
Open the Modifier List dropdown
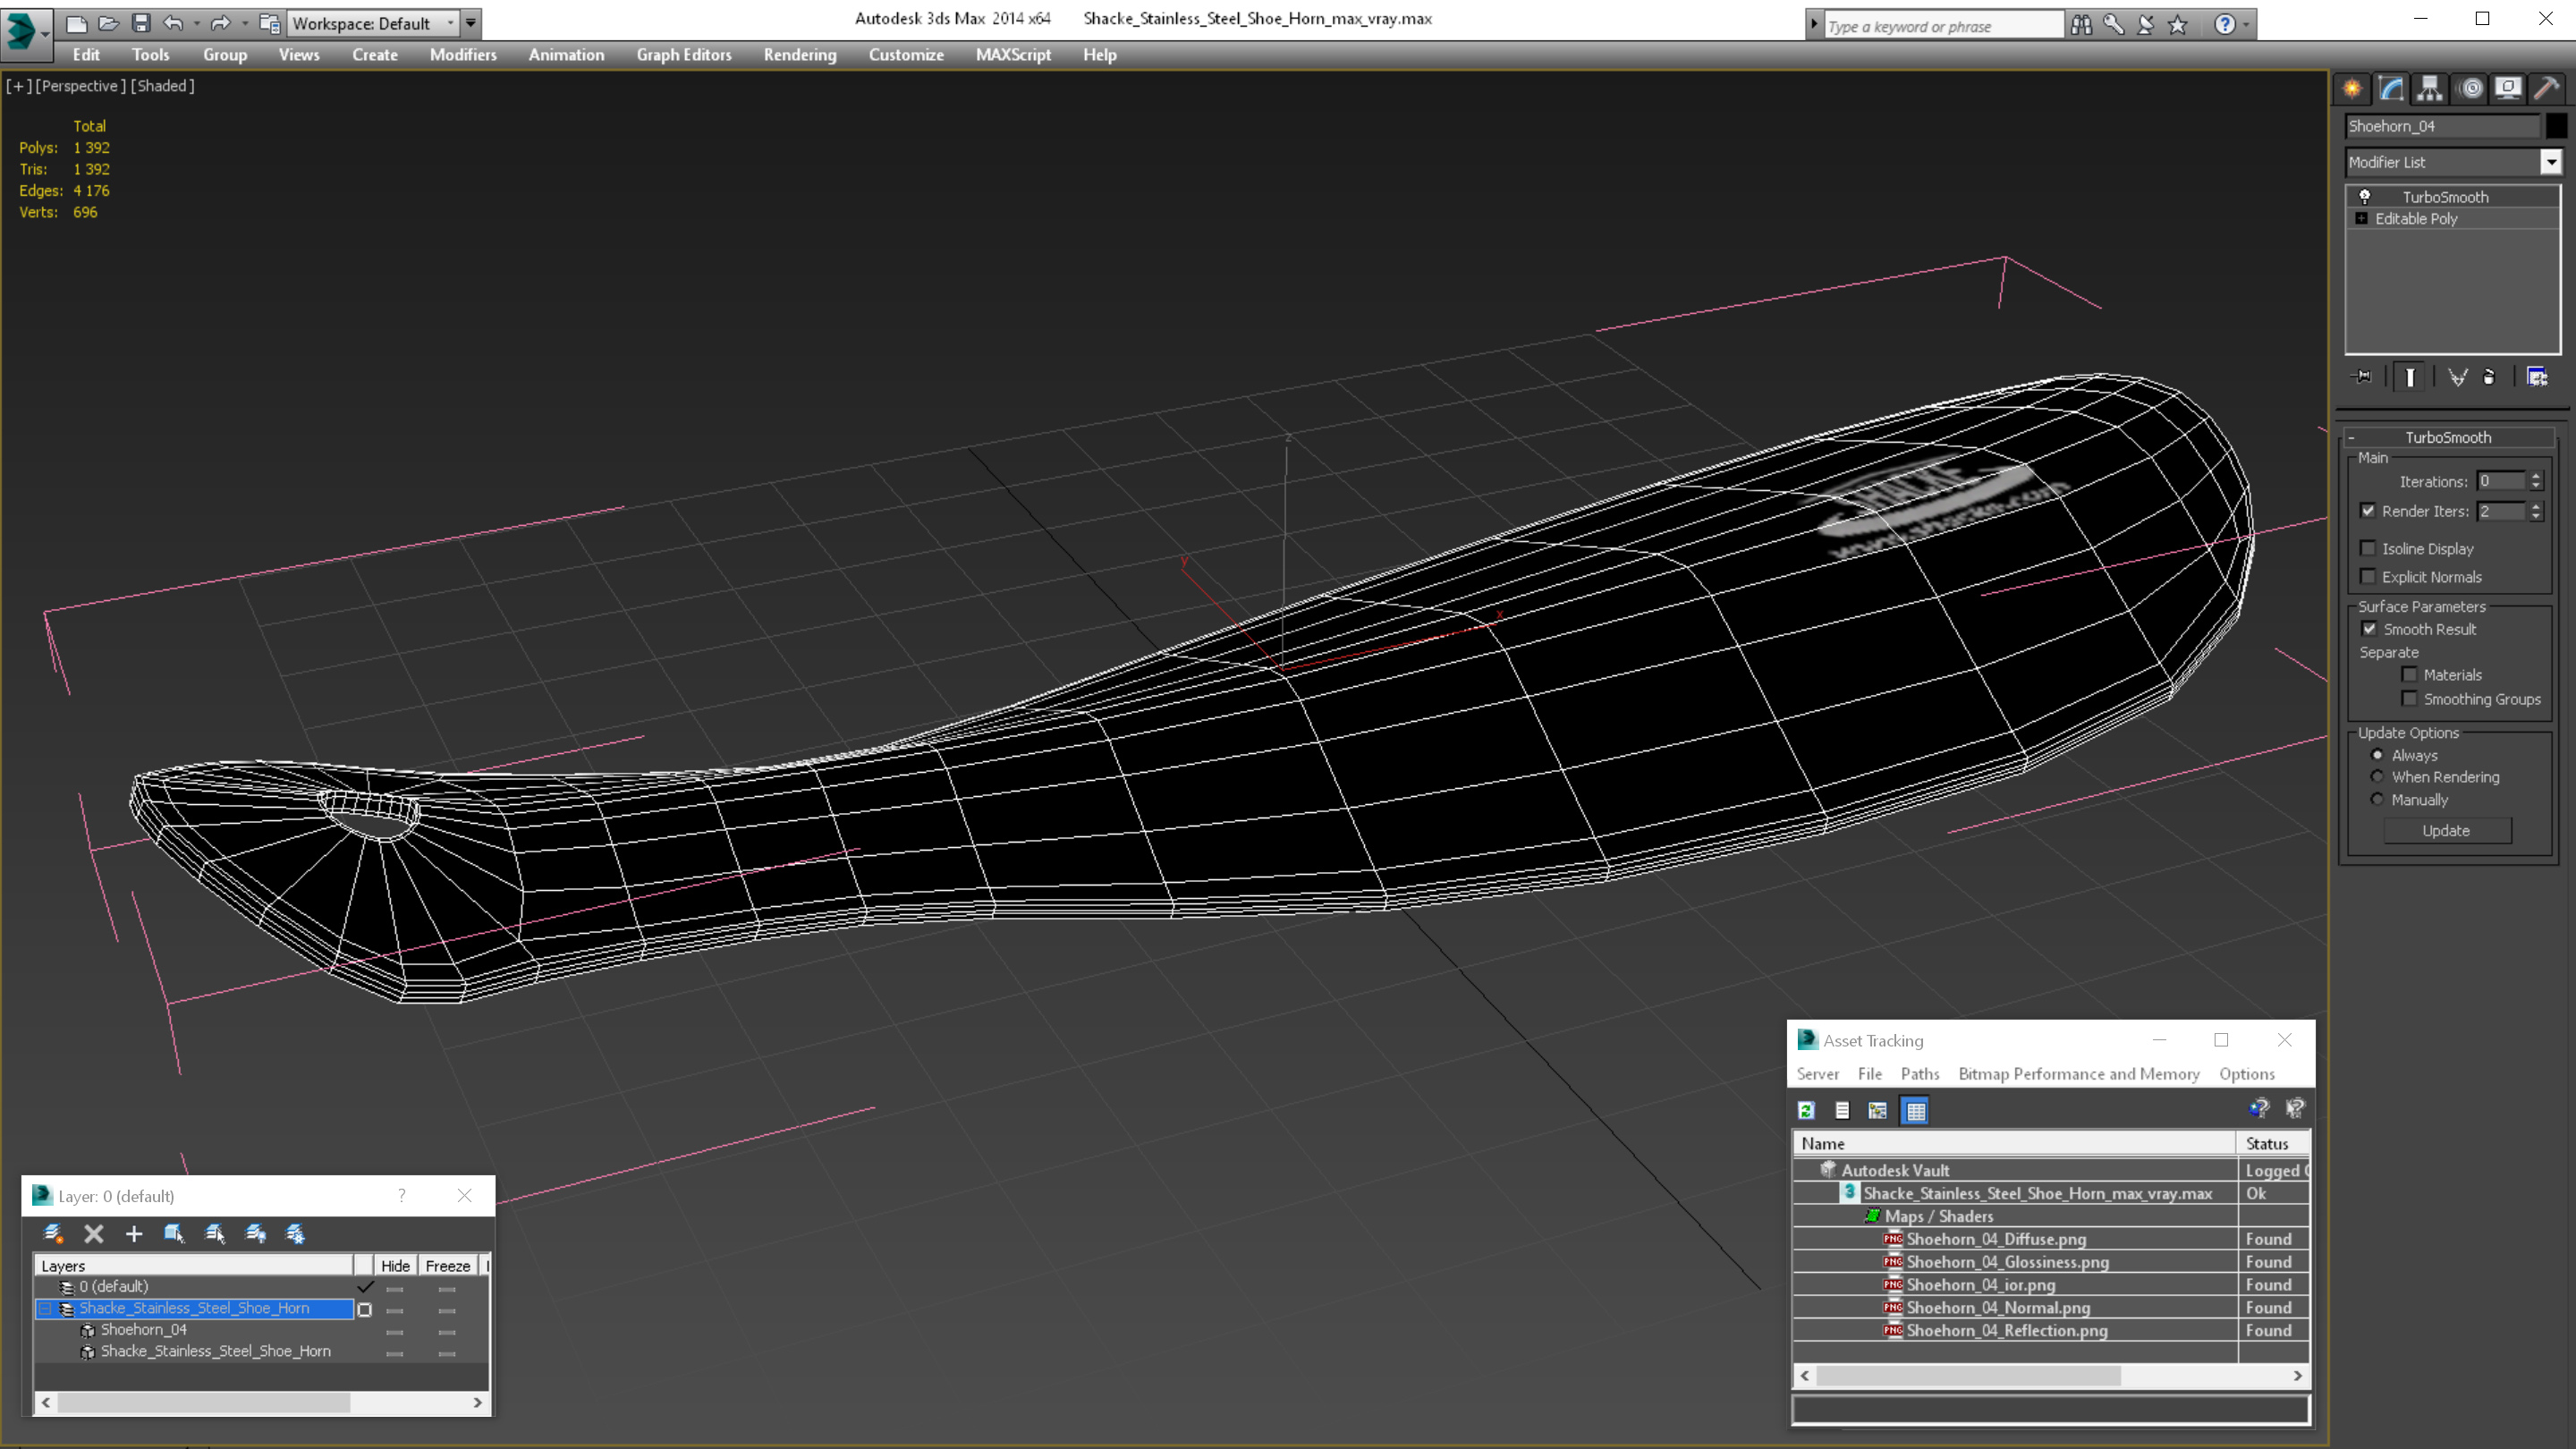[2550, 162]
